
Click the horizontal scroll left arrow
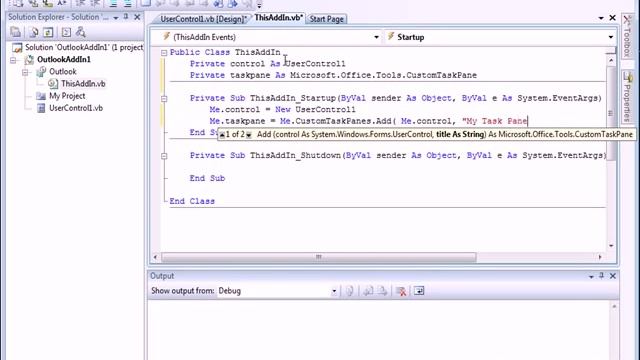click(x=155, y=257)
